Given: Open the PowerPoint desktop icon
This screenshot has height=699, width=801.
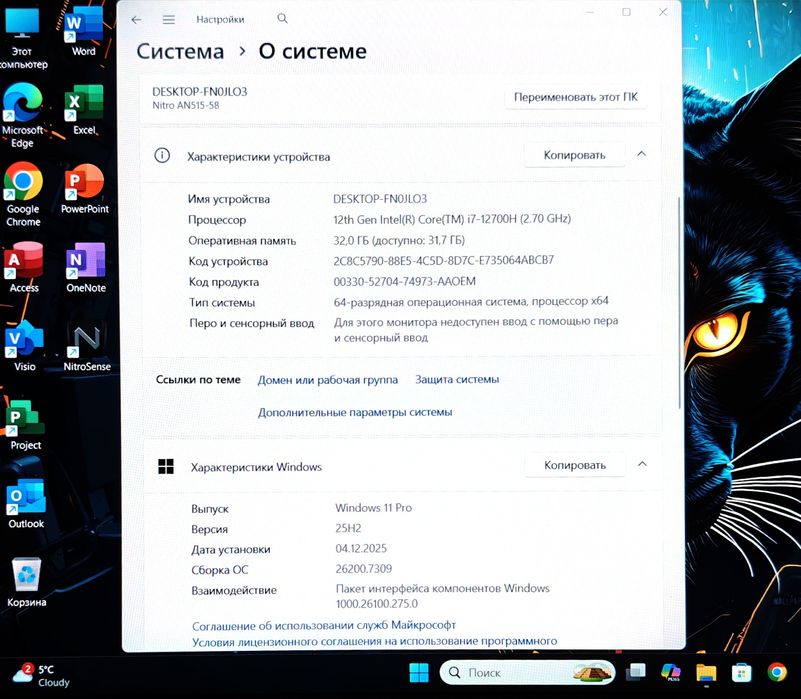Looking at the screenshot, I should tap(84, 190).
